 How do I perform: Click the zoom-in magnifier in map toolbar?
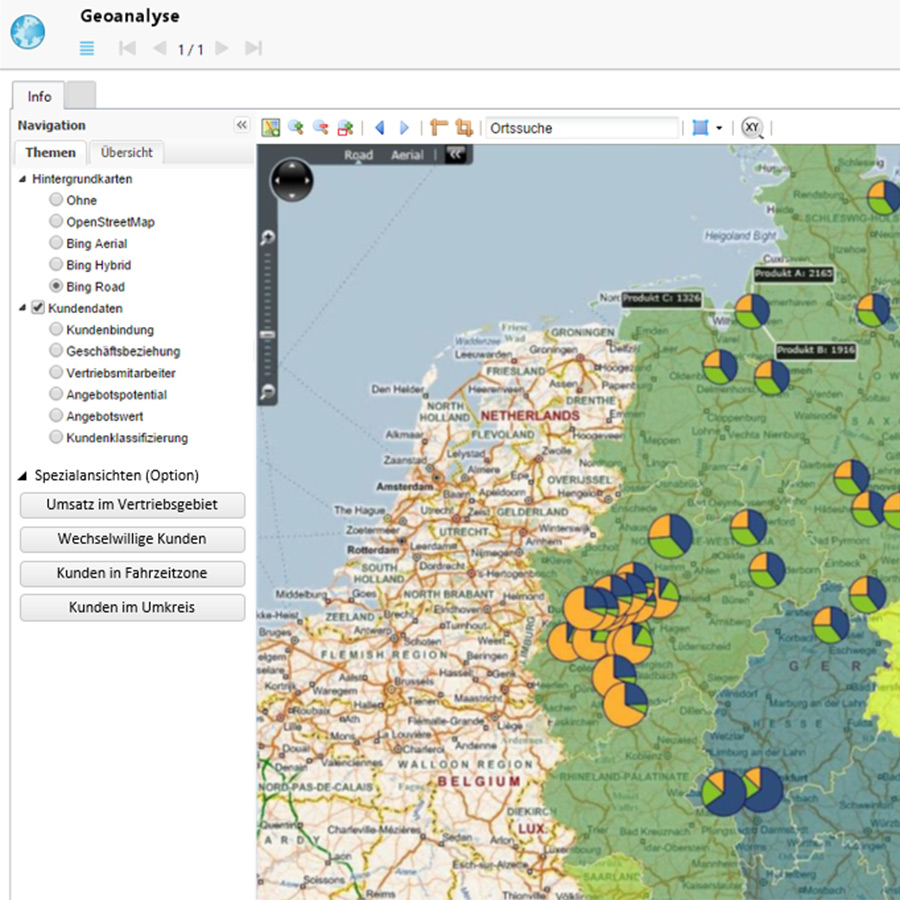(x=295, y=128)
